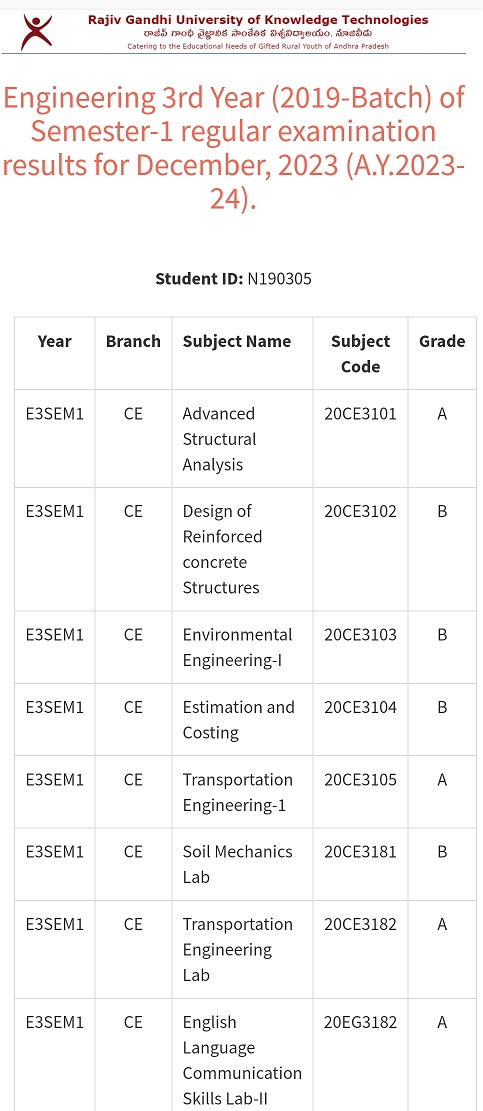Click the Year column header
The image size is (483, 1111).
tap(55, 342)
